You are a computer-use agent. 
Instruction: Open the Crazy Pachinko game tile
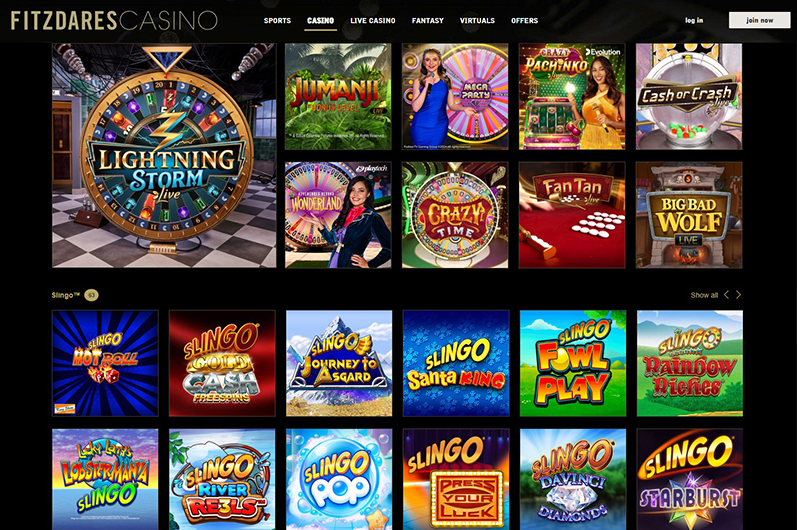click(x=572, y=97)
